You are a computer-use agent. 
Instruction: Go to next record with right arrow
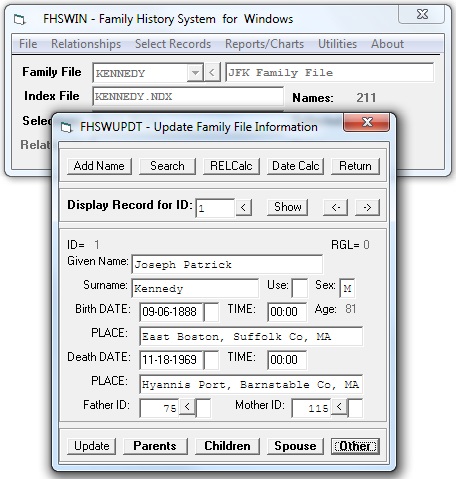pos(367,207)
